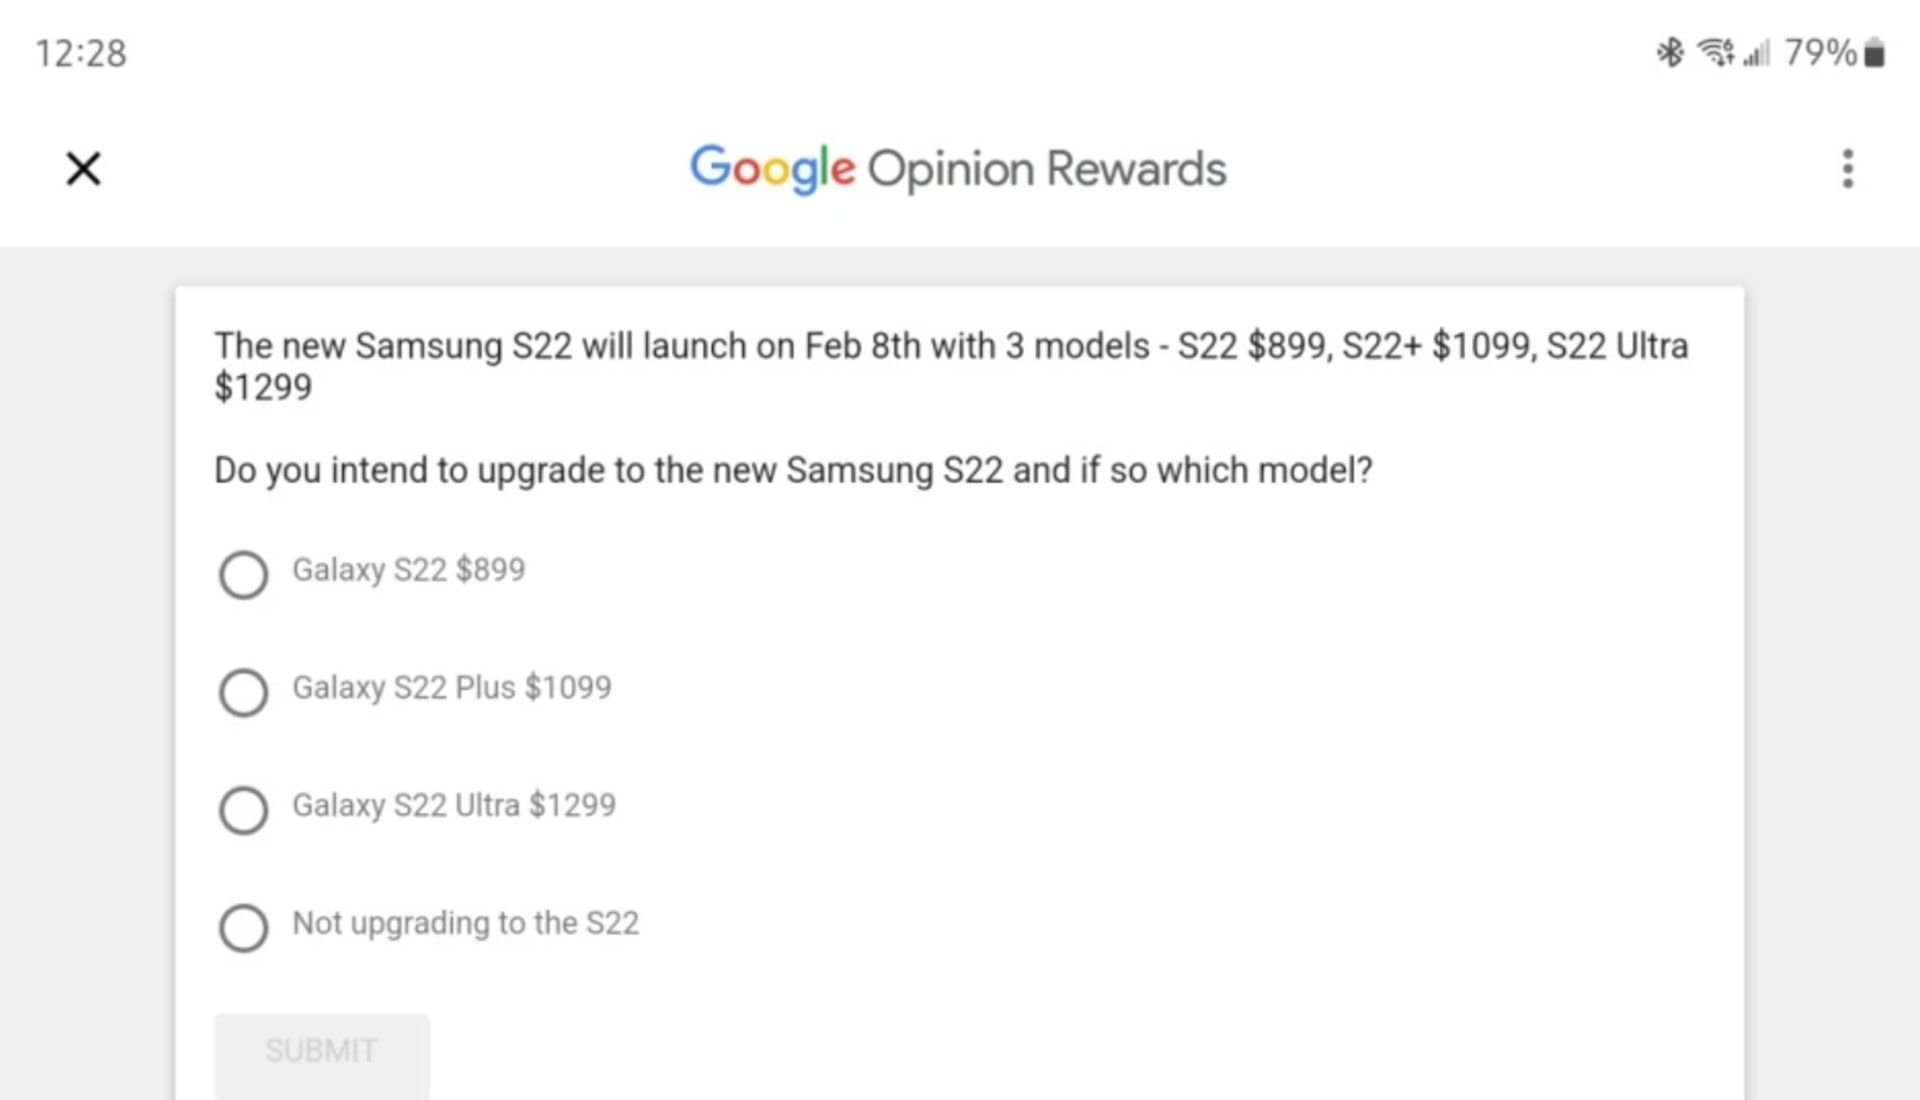Screen dimensions: 1920x1100
Task: Tap the battery icon in status bar
Action: coord(1875,52)
